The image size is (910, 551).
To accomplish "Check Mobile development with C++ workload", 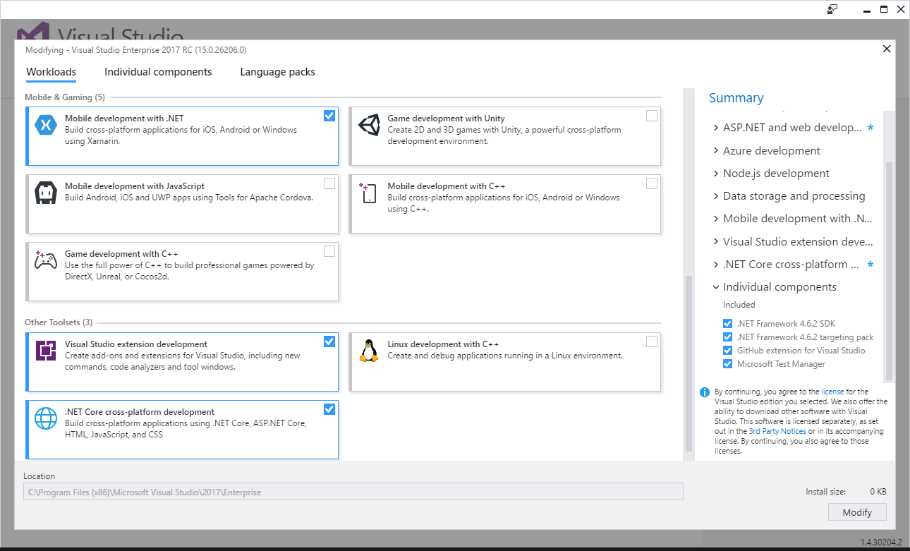I will coord(652,183).
